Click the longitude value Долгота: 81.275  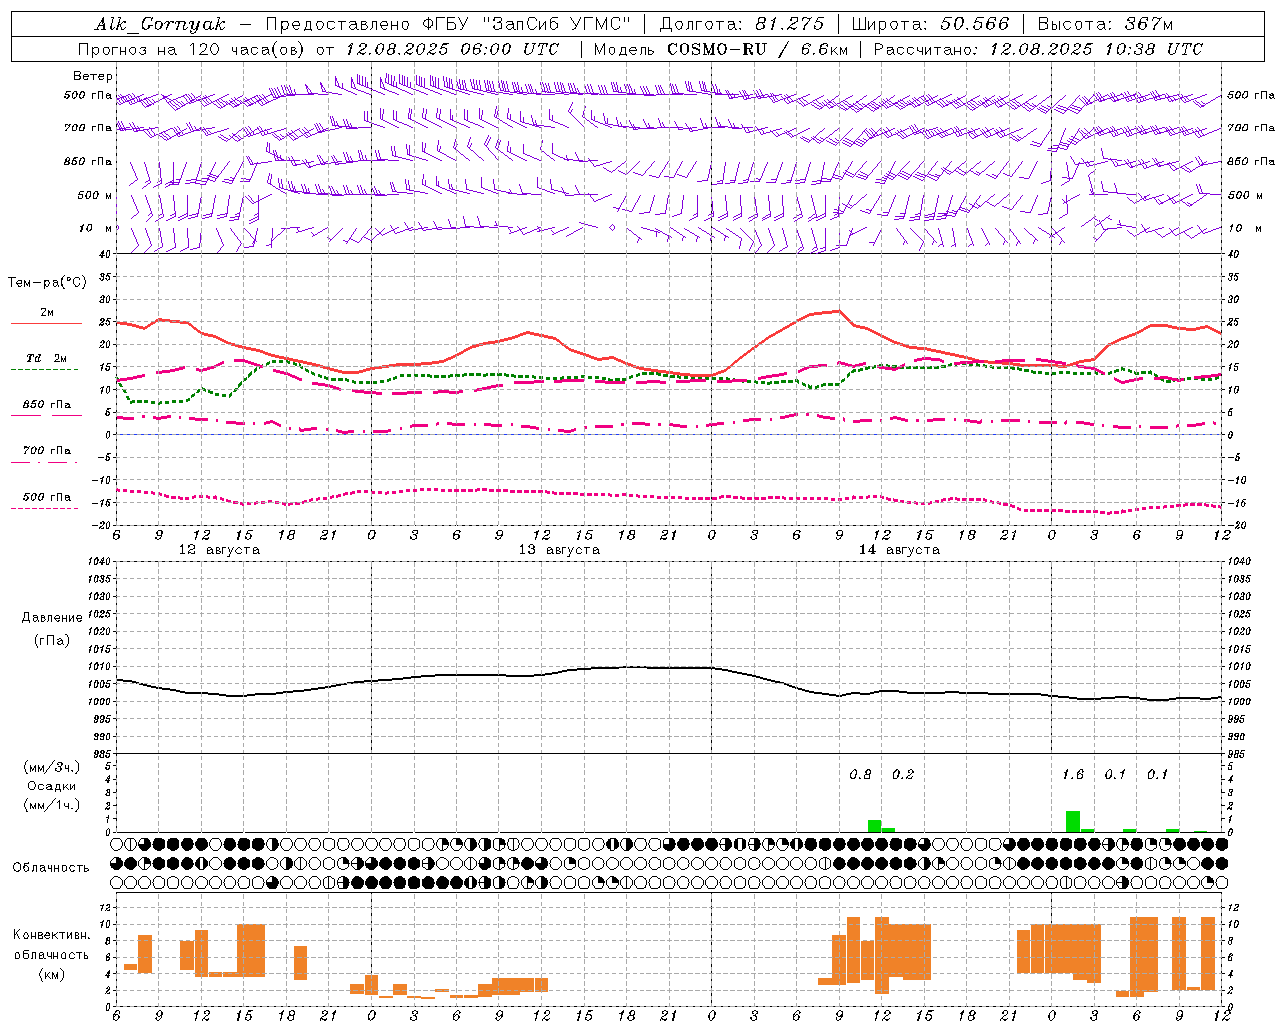[742, 24]
